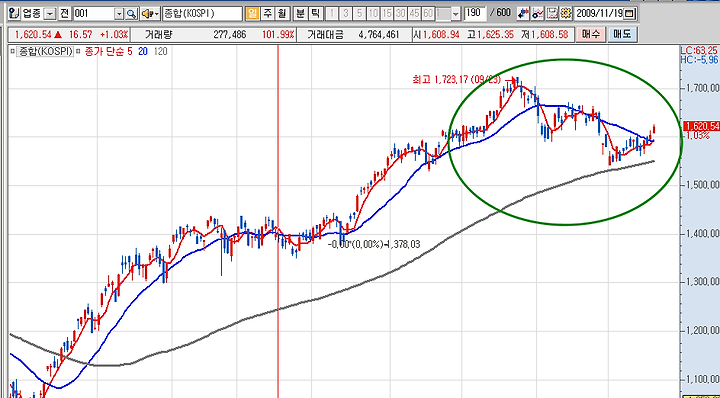Click the change value 16.57

click(82, 35)
